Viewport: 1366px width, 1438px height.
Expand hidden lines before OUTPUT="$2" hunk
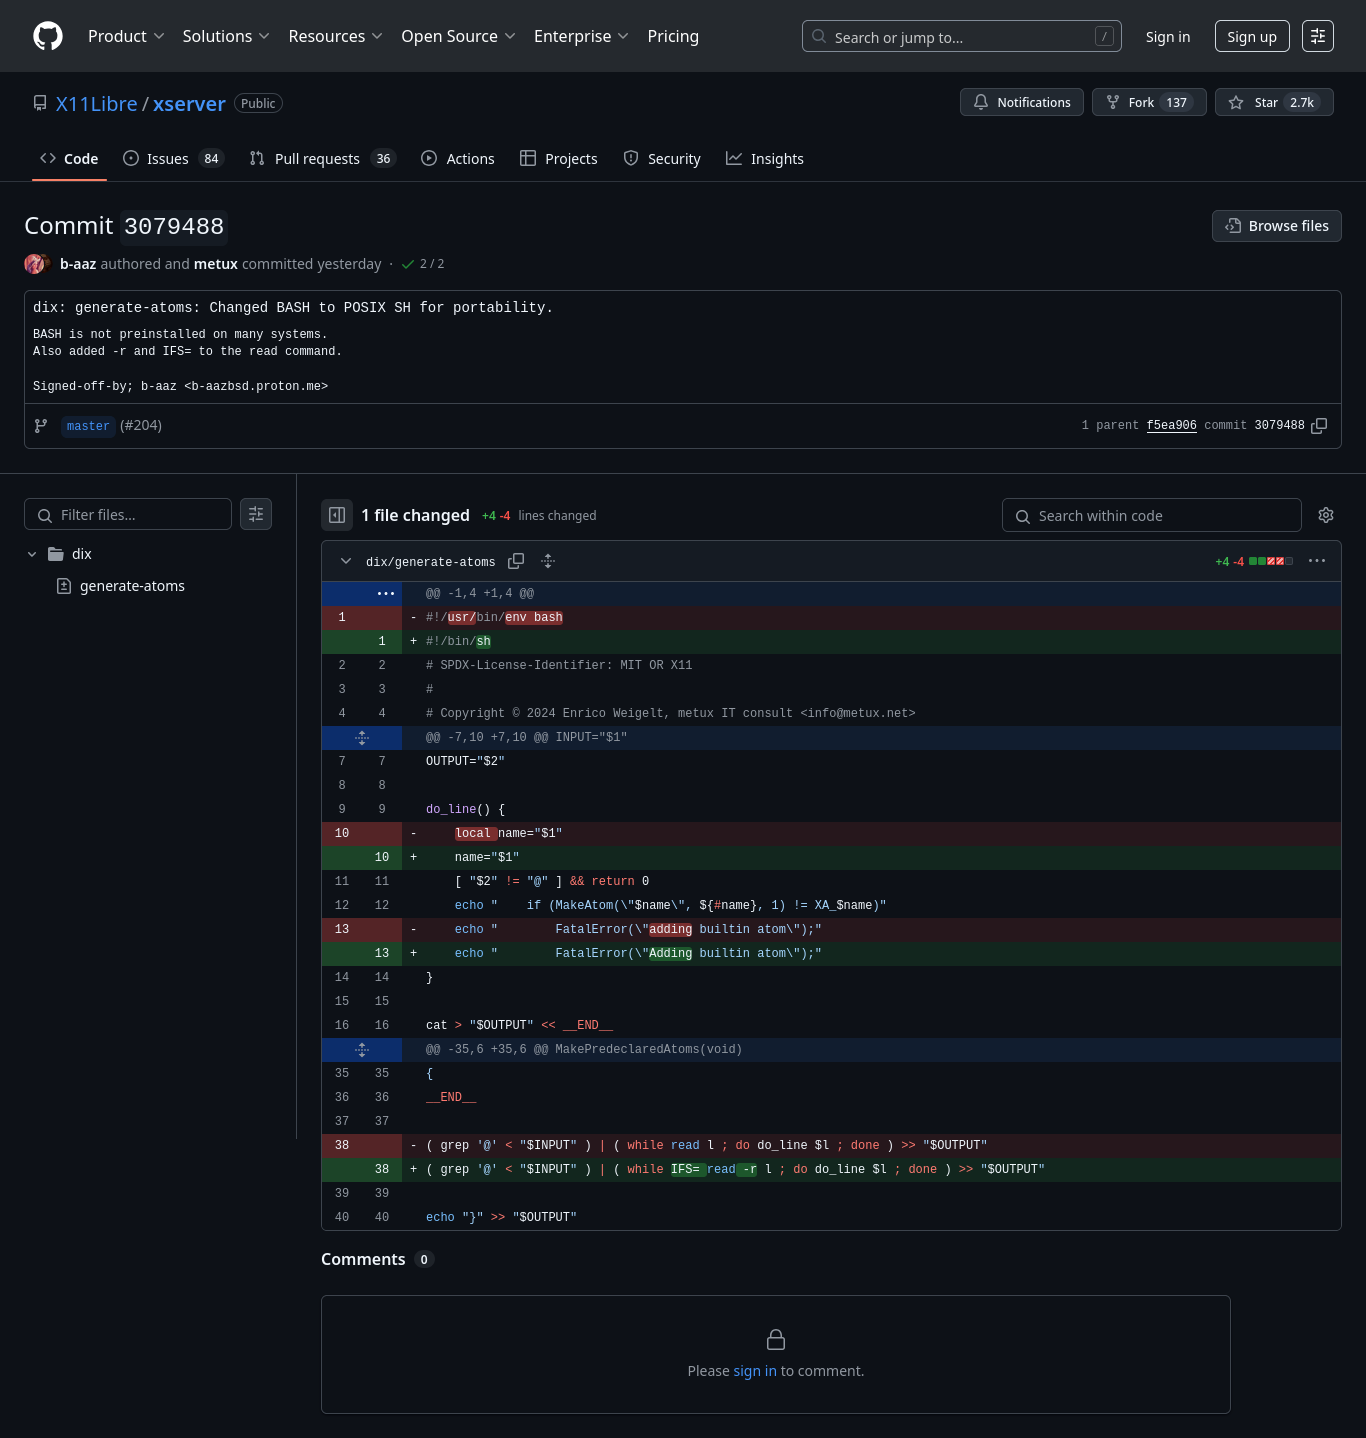click(x=362, y=737)
